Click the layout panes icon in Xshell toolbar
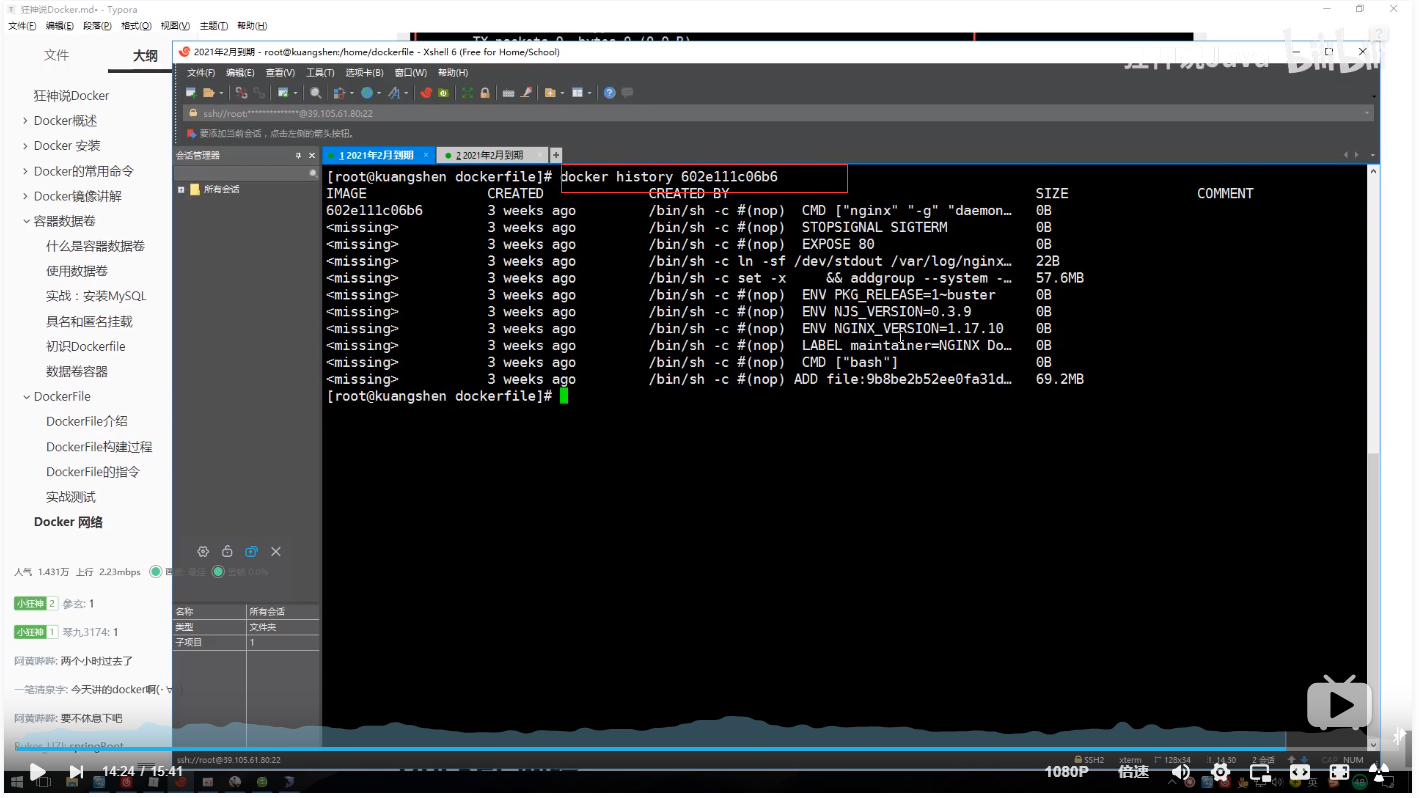This screenshot has height=798, width=1422. click(x=577, y=93)
